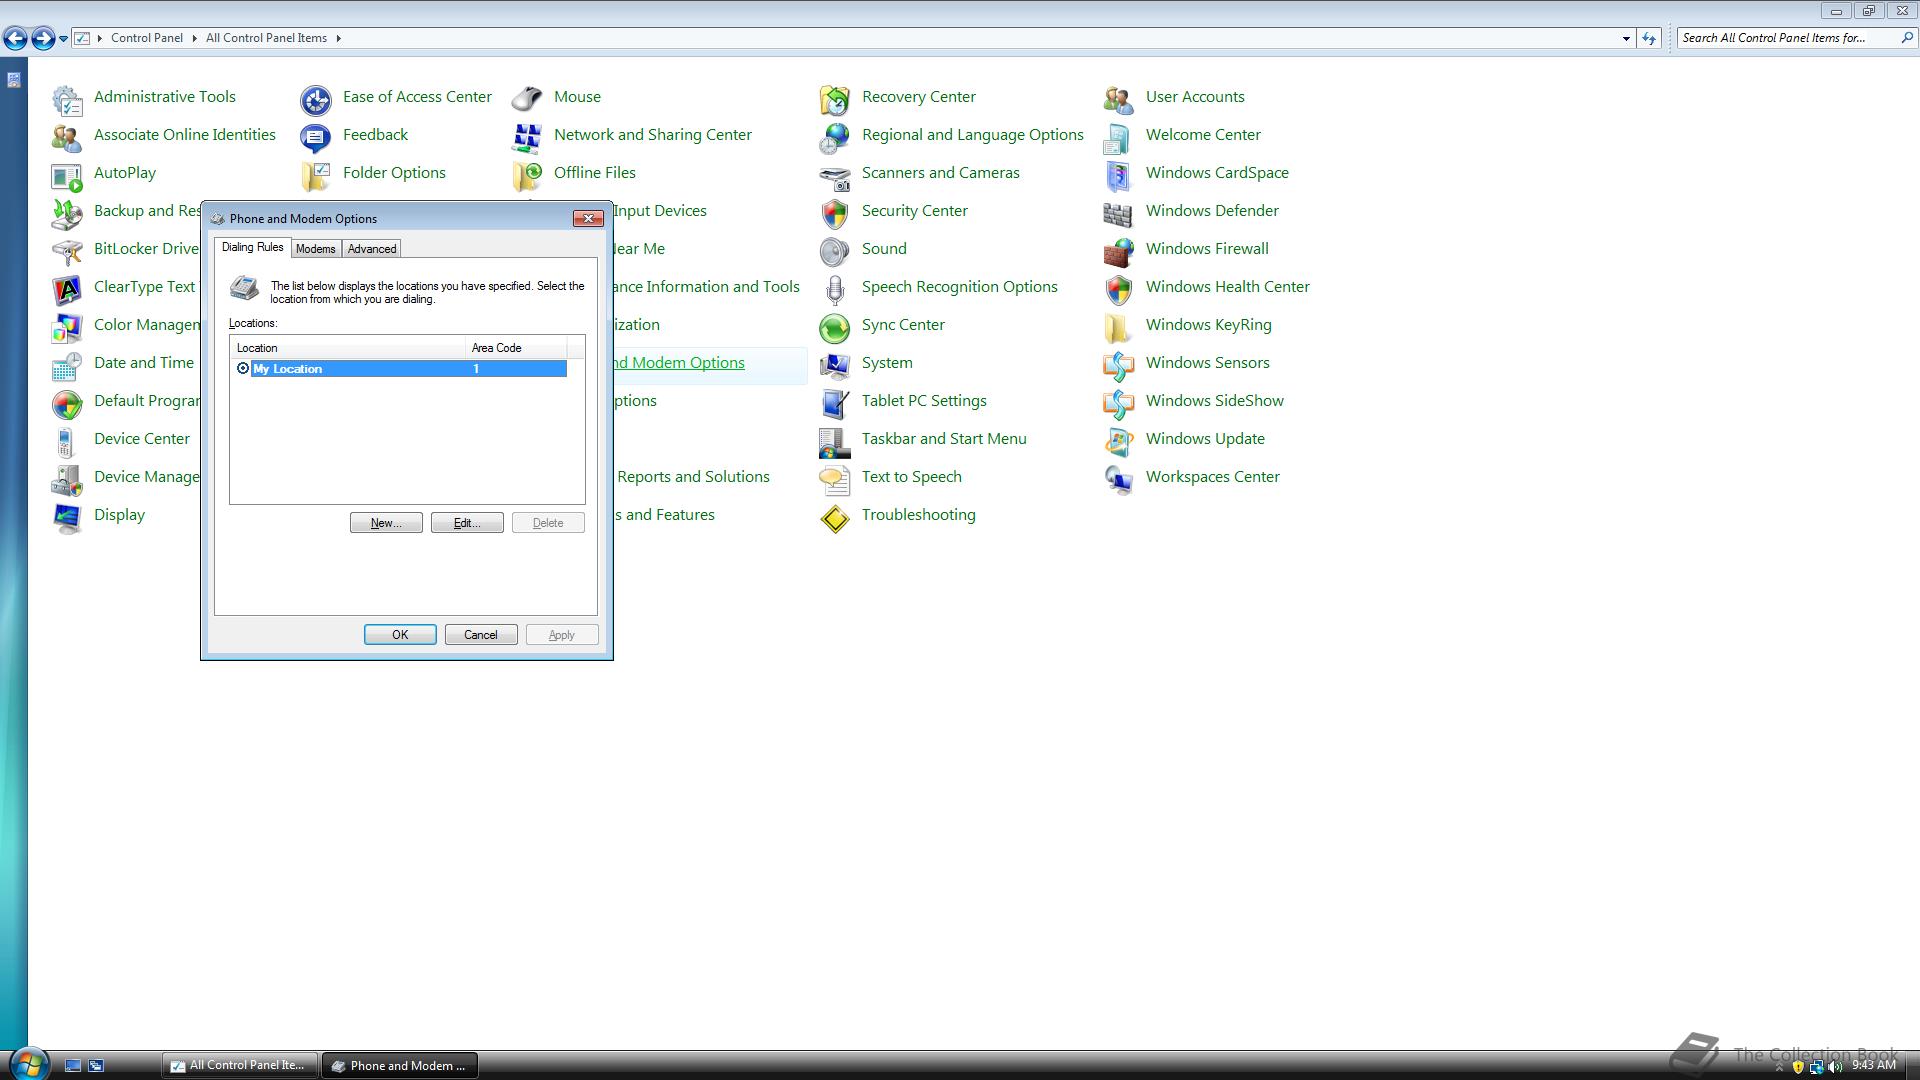Click the Area Code column header

(x=516, y=348)
